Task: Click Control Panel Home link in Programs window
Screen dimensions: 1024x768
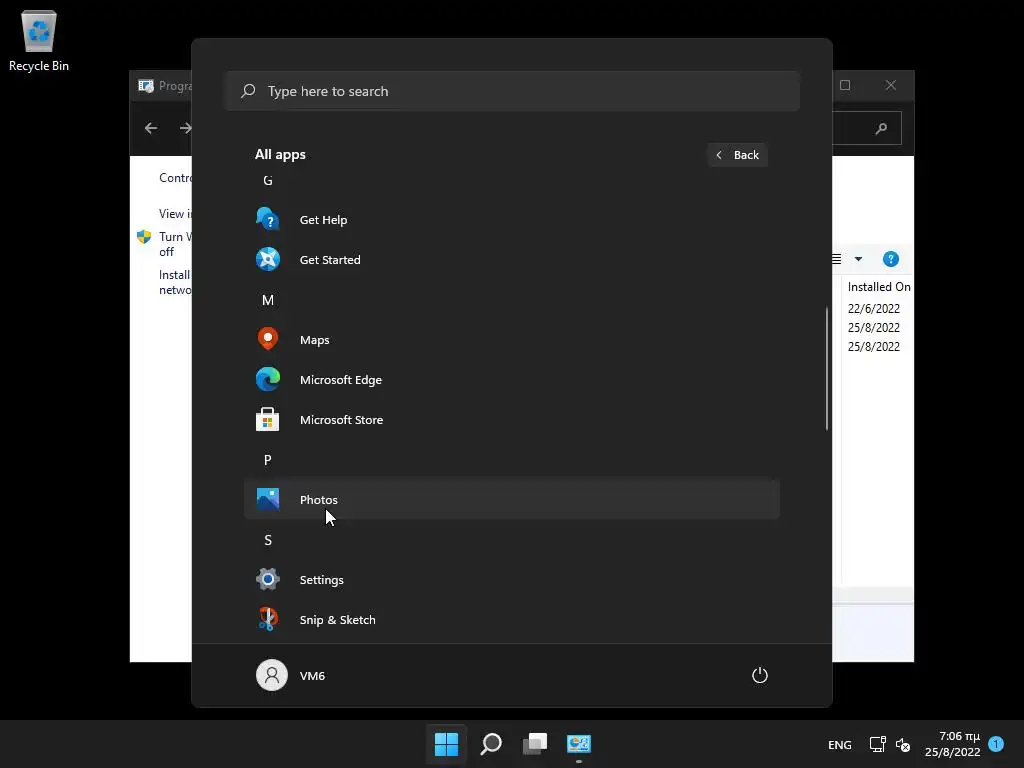Action: point(175,178)
